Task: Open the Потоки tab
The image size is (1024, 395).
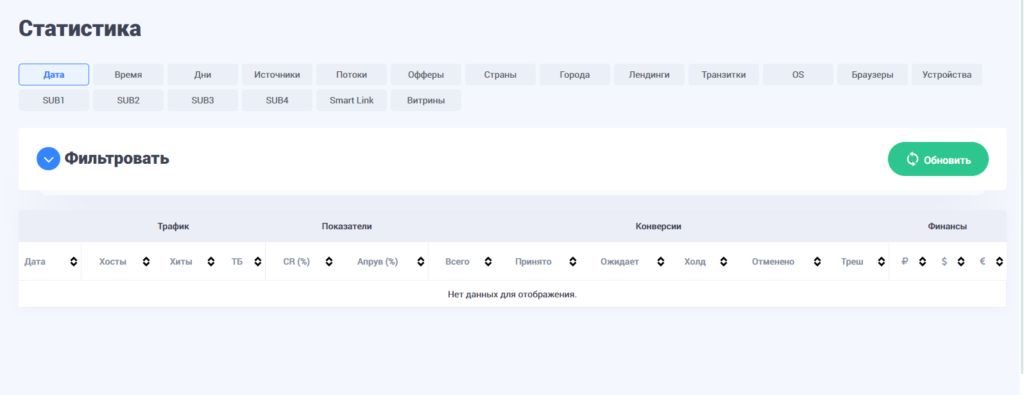Action: [x=351, y=74]
